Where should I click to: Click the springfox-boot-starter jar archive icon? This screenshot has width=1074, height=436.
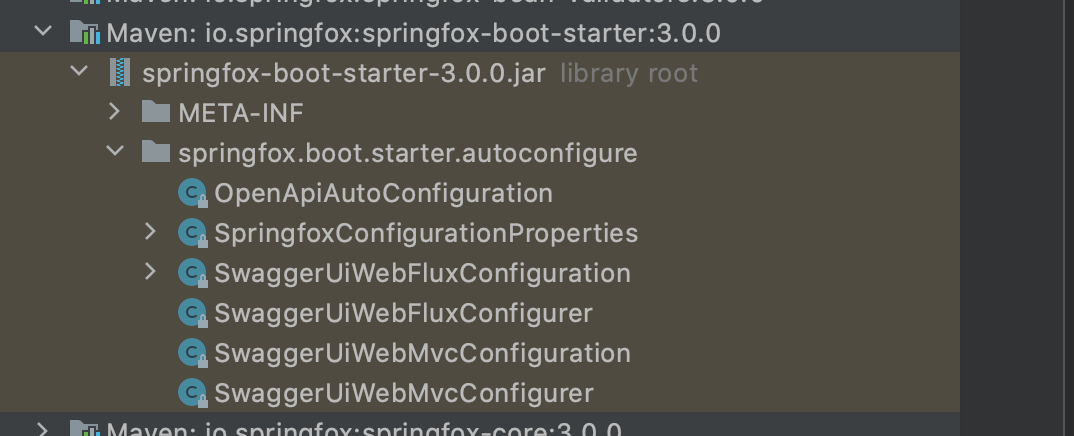(121, 73)
